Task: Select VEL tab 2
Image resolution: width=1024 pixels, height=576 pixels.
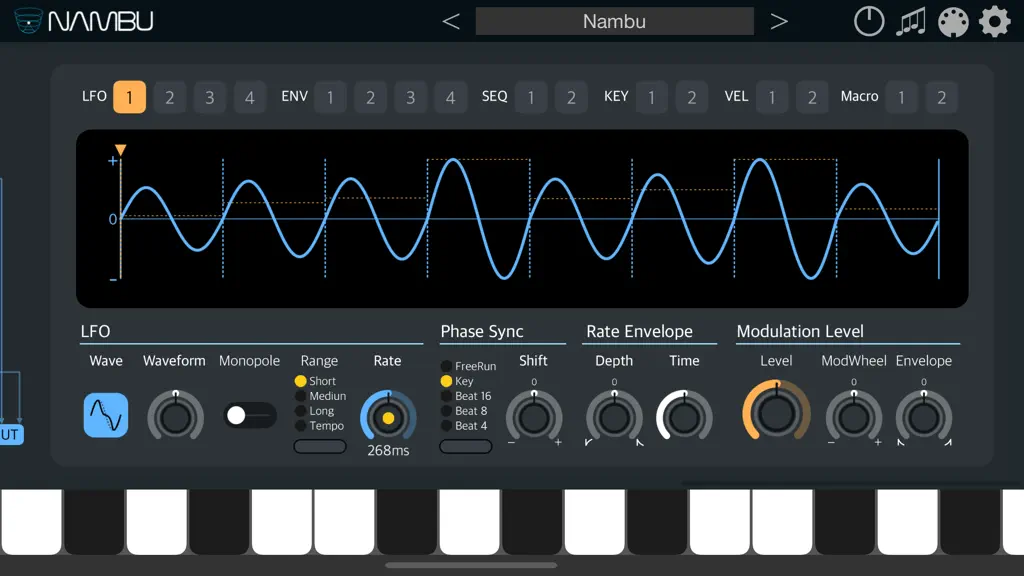Action: pos(812,97)
